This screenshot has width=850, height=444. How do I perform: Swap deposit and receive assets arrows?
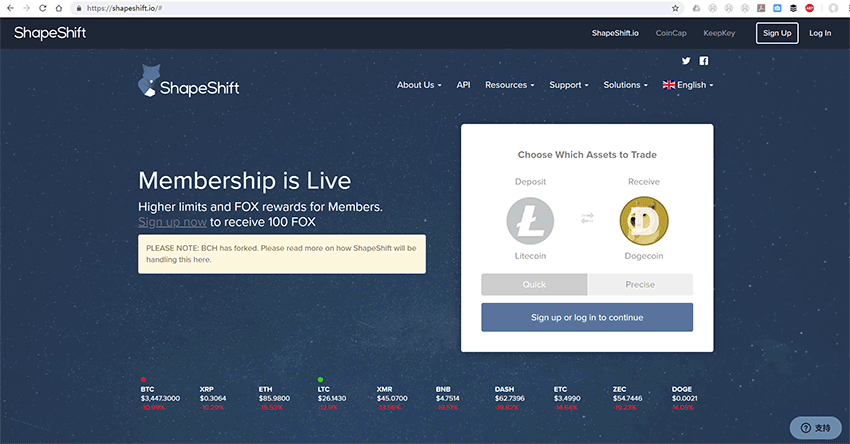click(587, 218)
